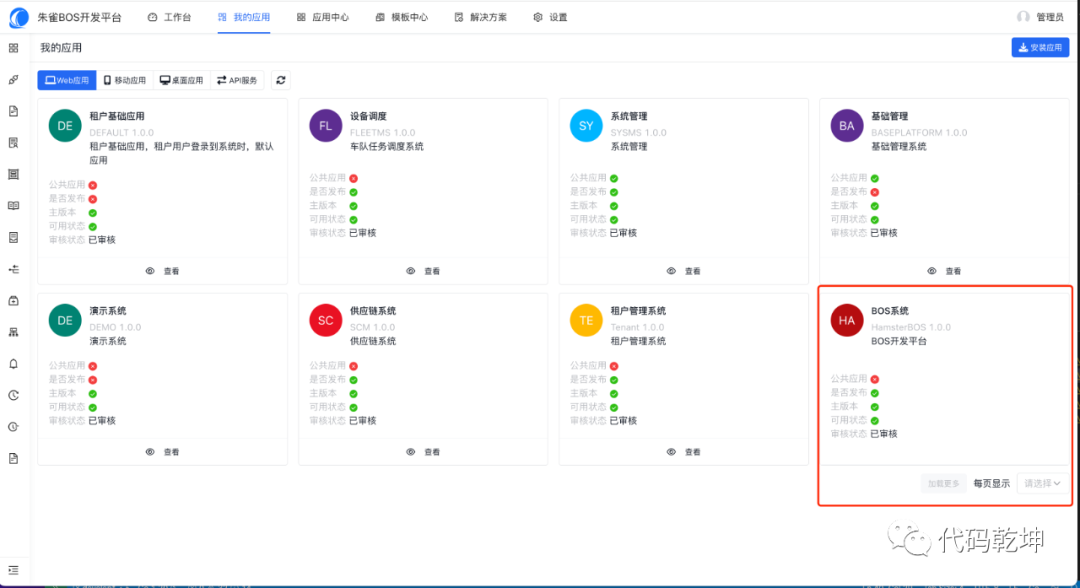Click the HamsterBOS 1.0.0 version text

point(911,327)
